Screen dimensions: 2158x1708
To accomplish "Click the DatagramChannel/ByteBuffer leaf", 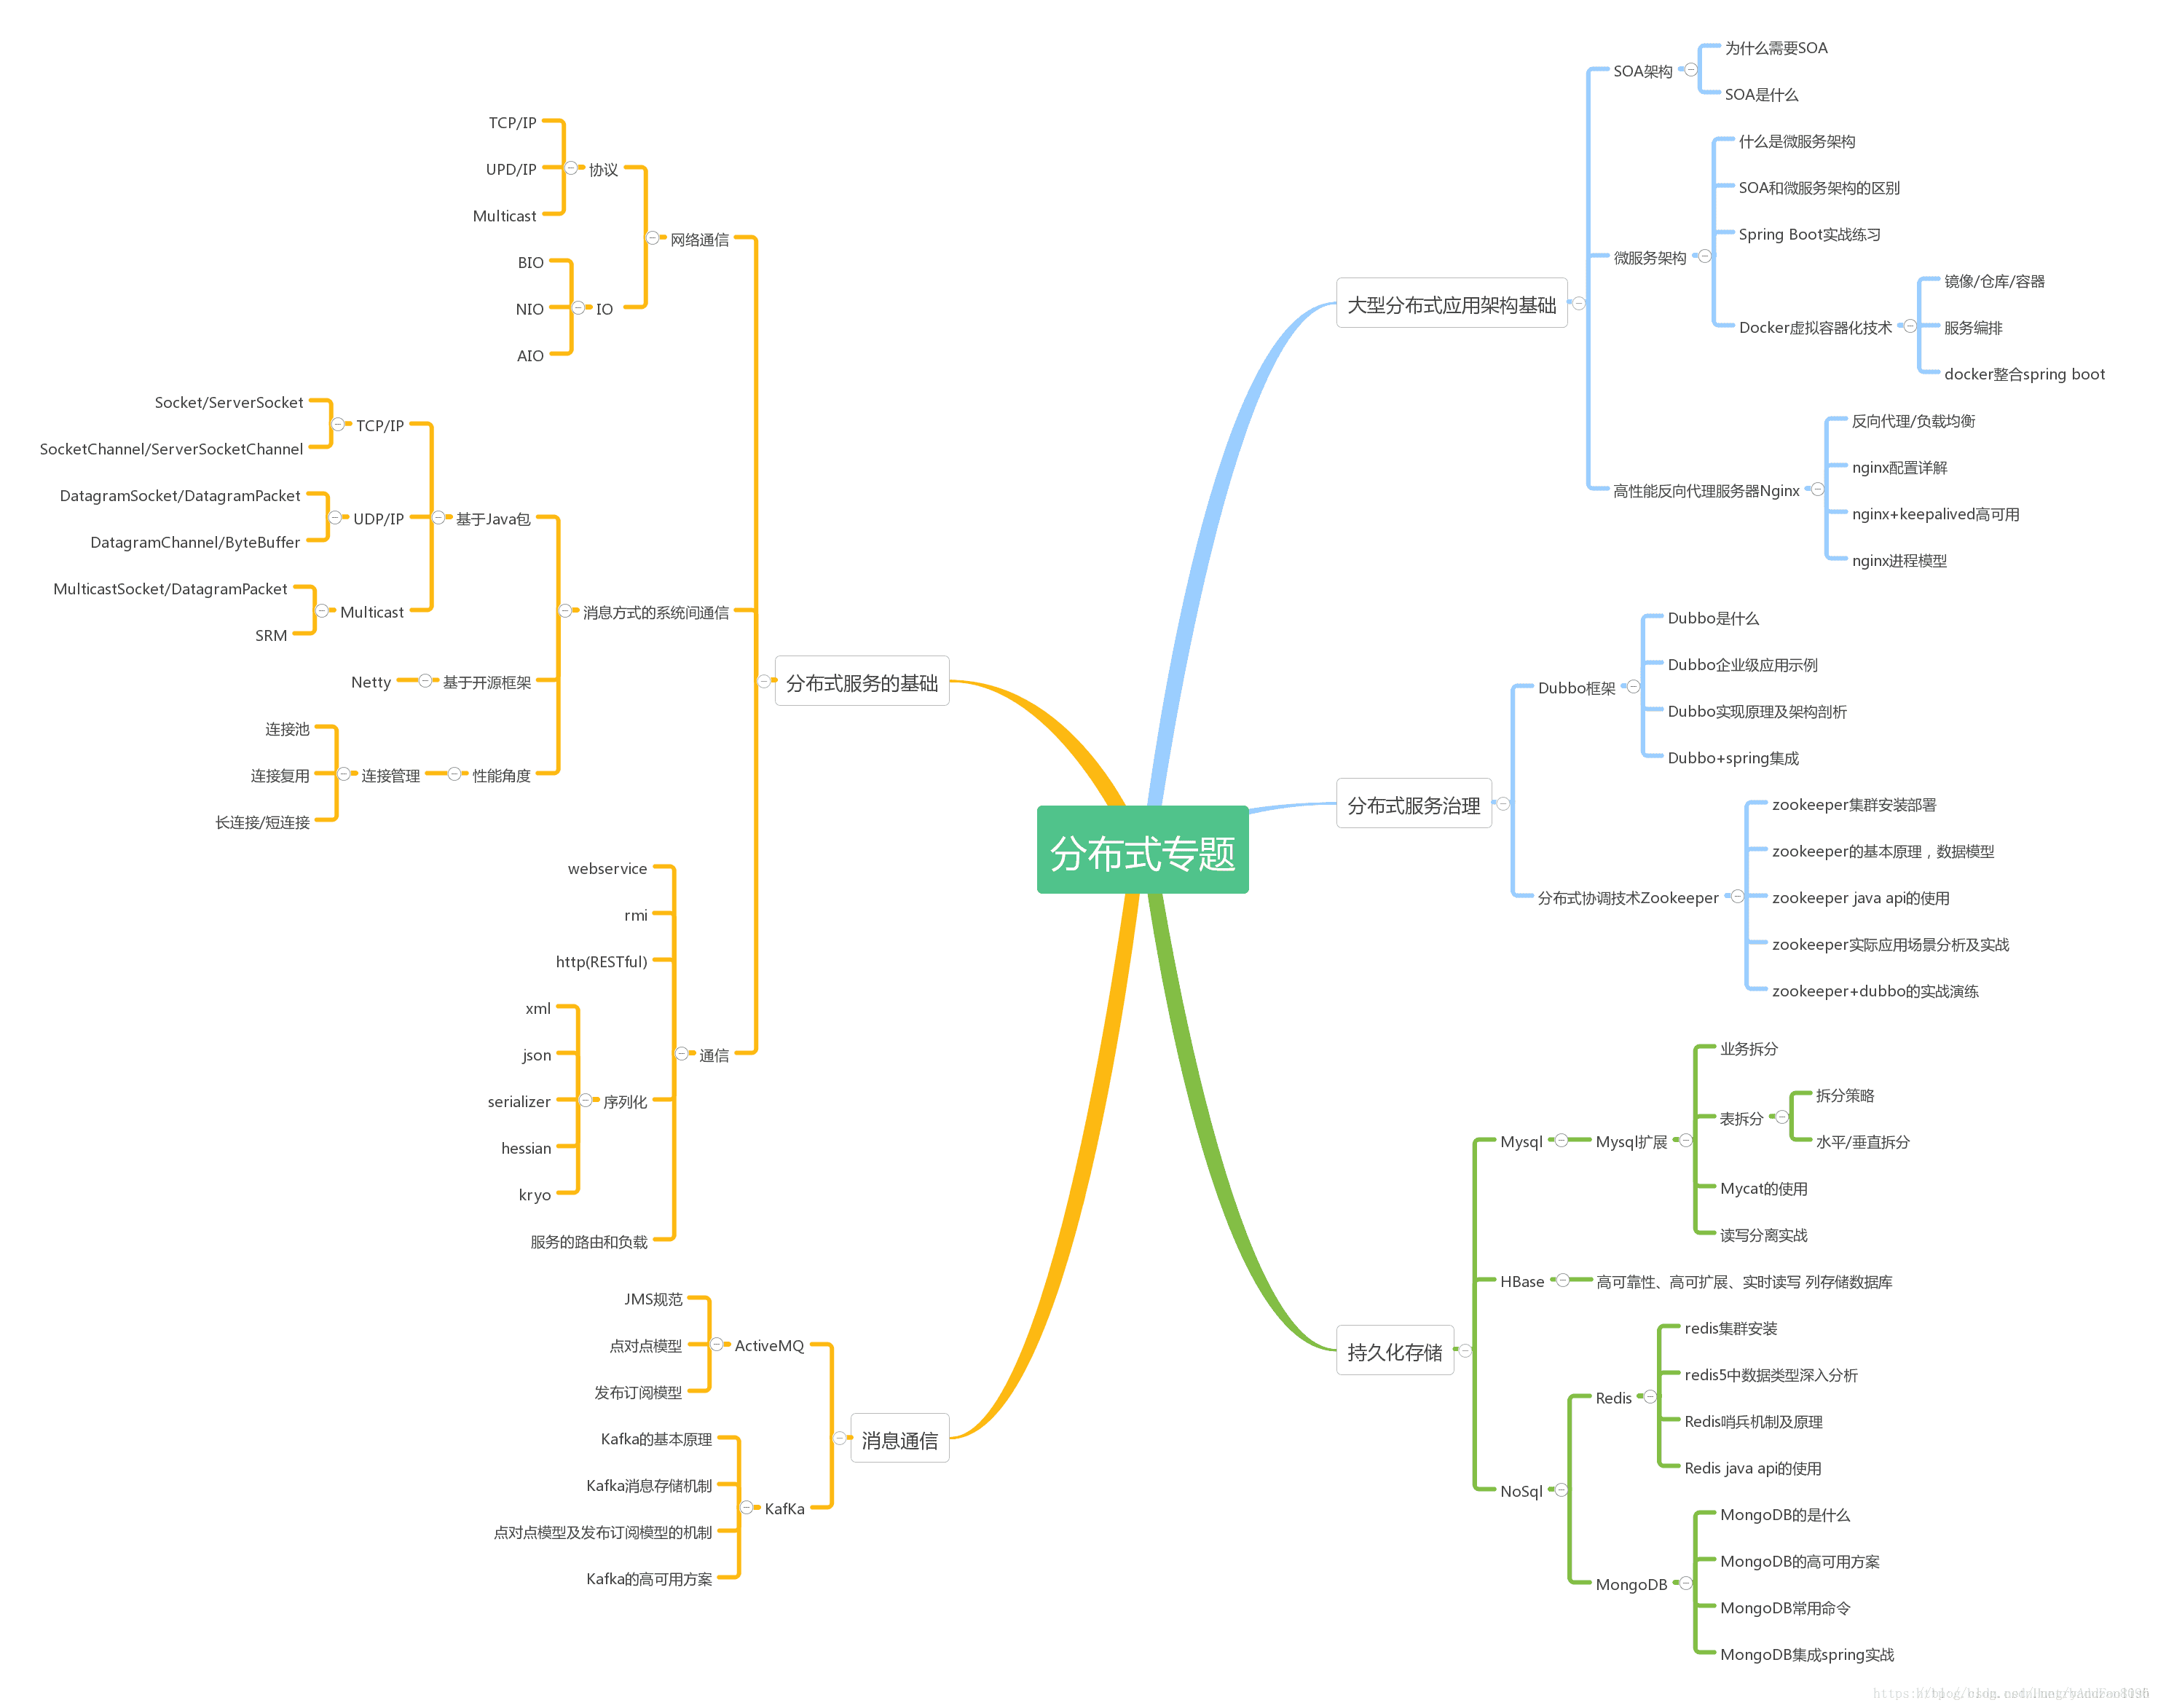I will pyautogui.click(x=194, y=542).
